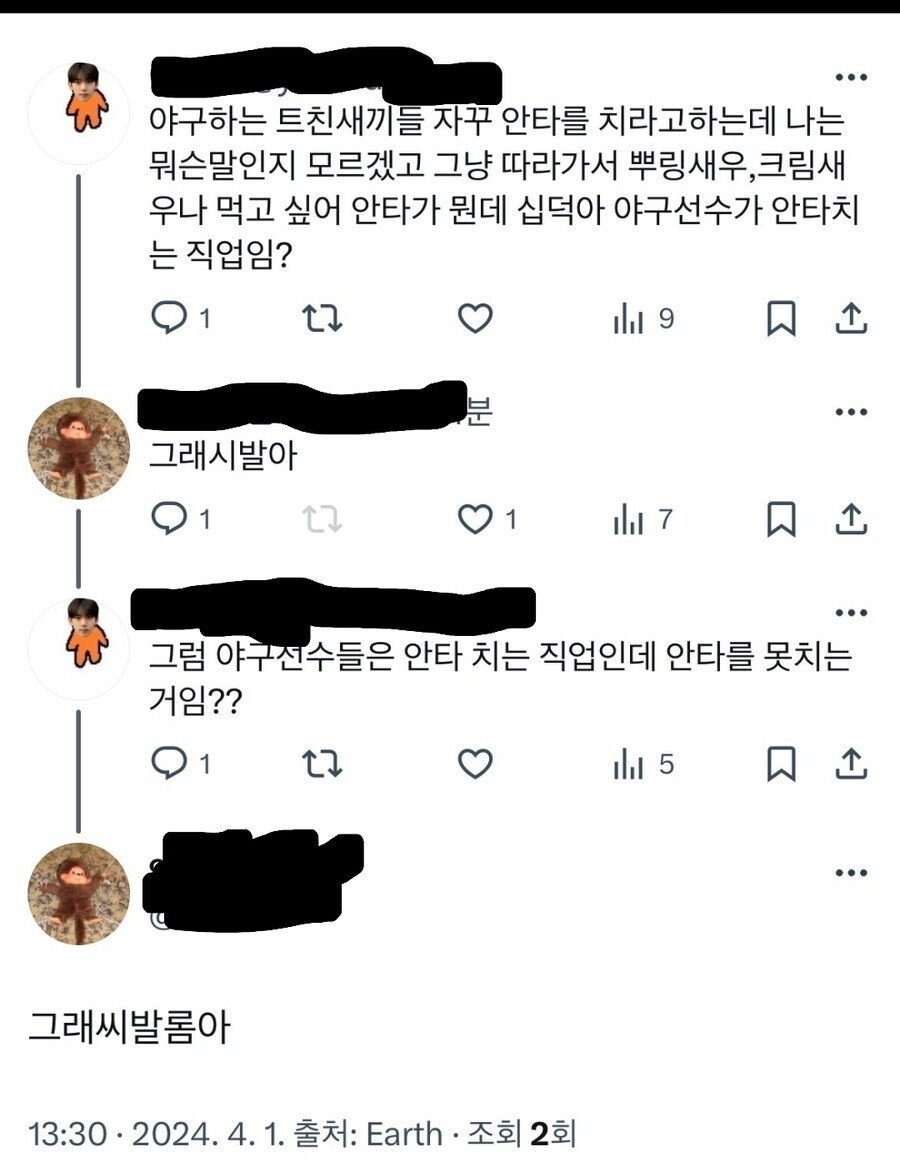Screen dimensions: 900x1172
Task: Open more options on first tweet
Action: point(850,78)
